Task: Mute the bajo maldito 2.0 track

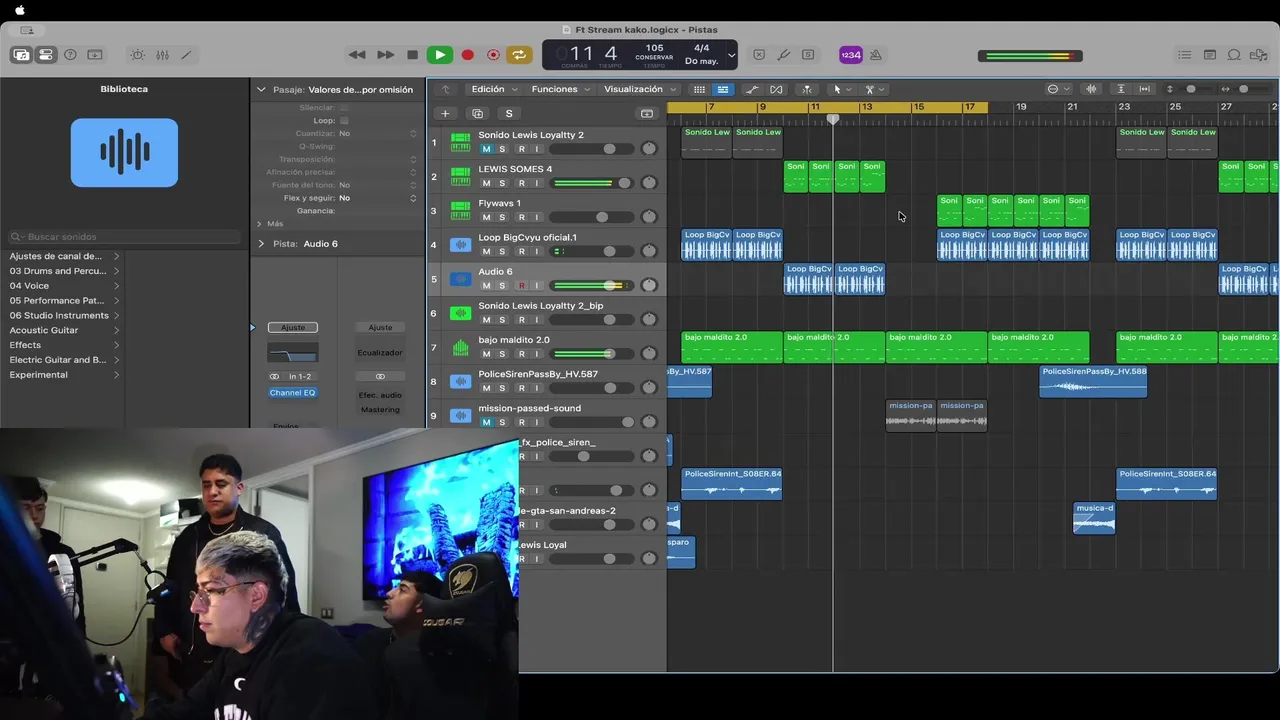Action: coord(487,354)
